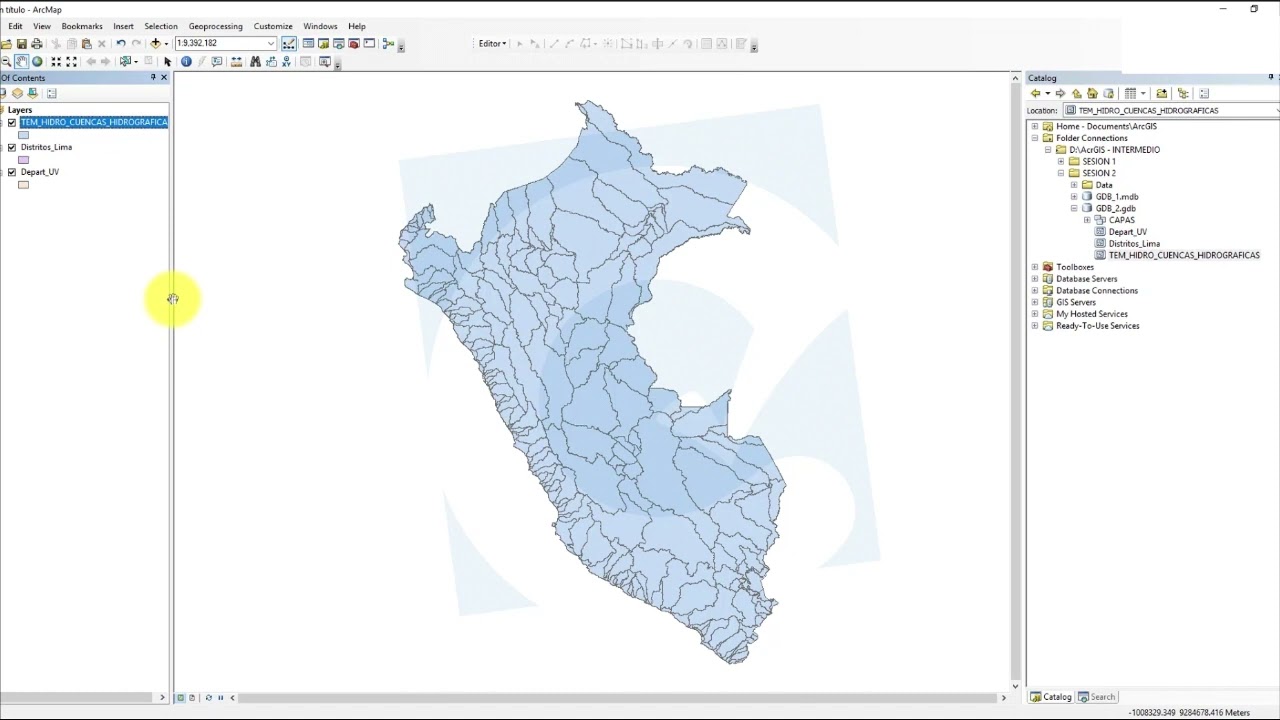Viewport: 1280px width, 720px height.
Task: Toggle Contents Panel in Catalog
Action: pyautogui.click(x=1183, y=93)
